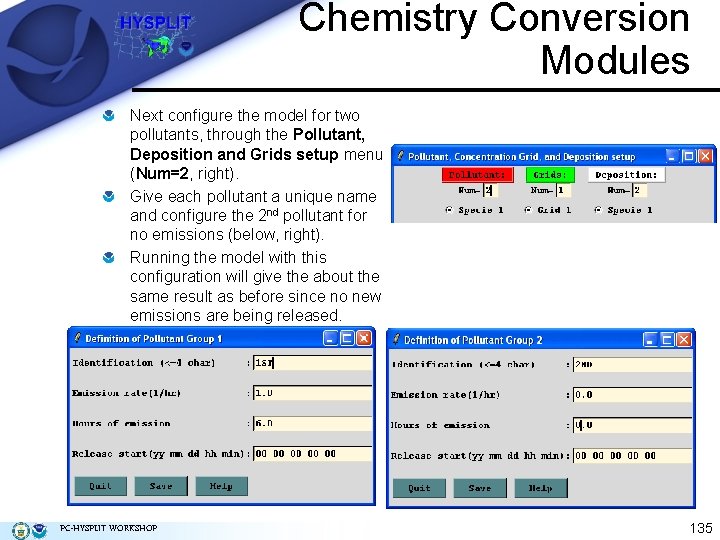The height and width of the screenshot is (540, 720).
Task: Click Save in Pollutant Group 1 window
Action: pos(161,486)
